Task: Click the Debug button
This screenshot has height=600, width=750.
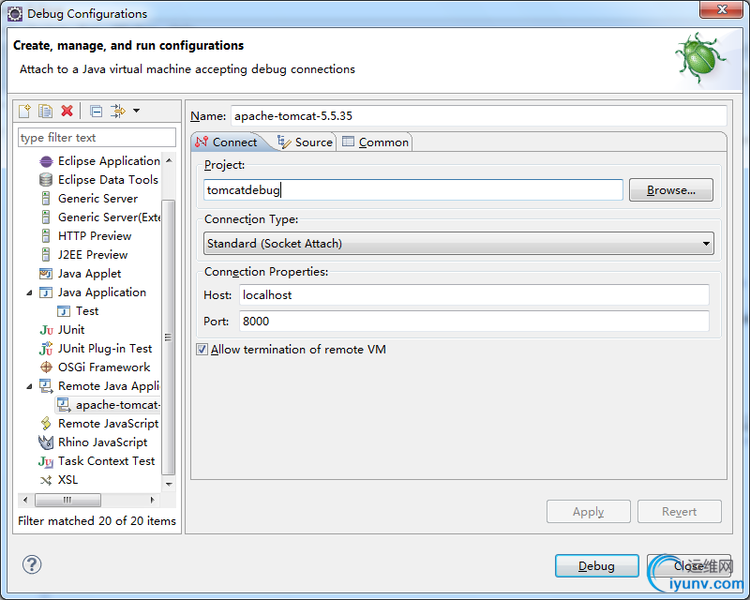Action: point(596,566)
